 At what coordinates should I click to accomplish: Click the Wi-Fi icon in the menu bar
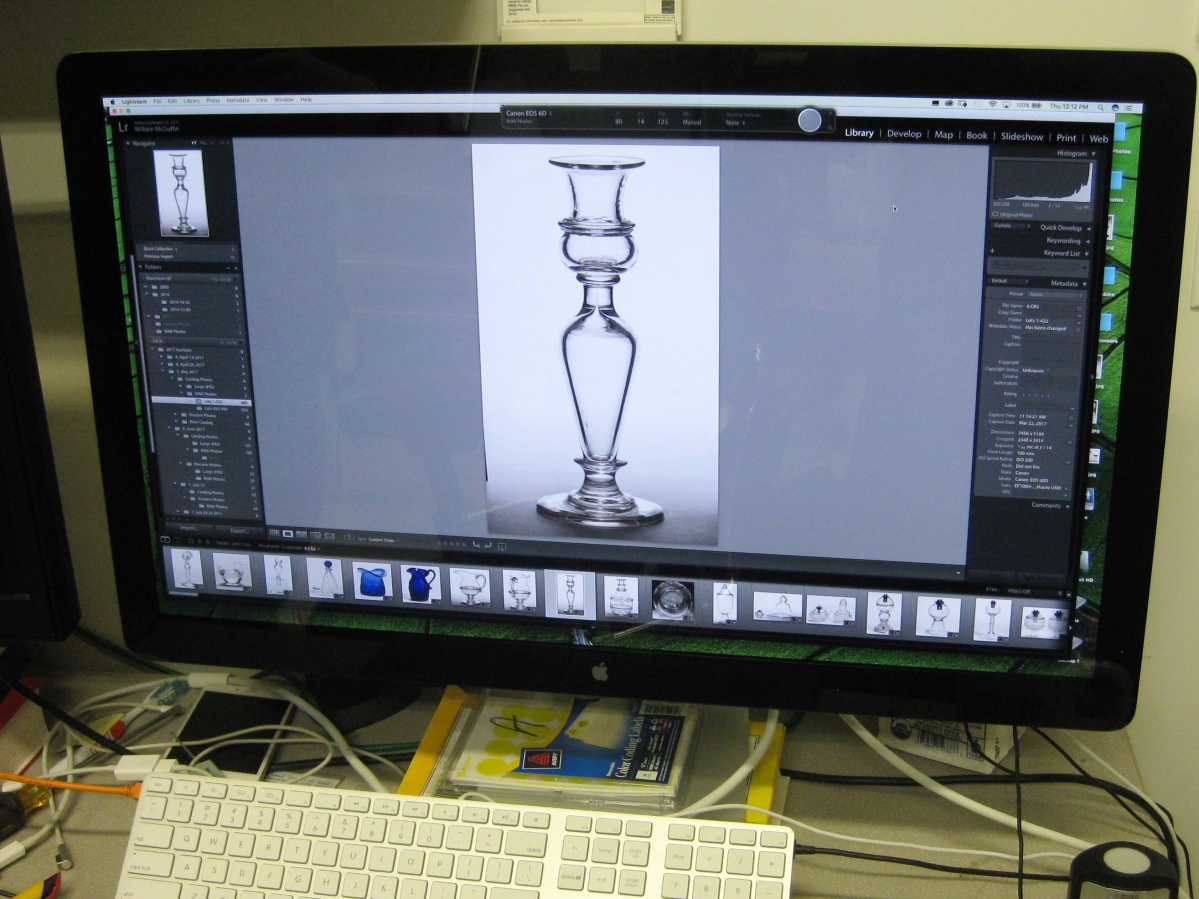993,104
